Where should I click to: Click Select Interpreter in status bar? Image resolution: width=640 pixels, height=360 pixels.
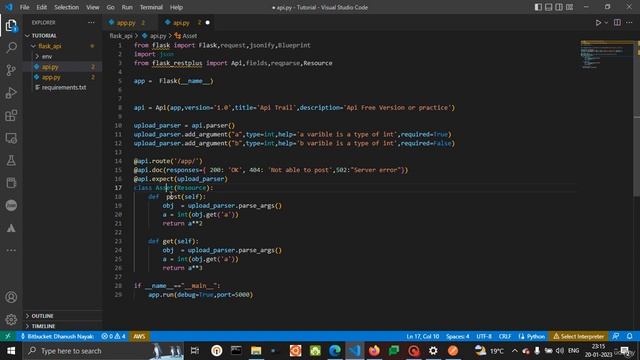(579, 336)
